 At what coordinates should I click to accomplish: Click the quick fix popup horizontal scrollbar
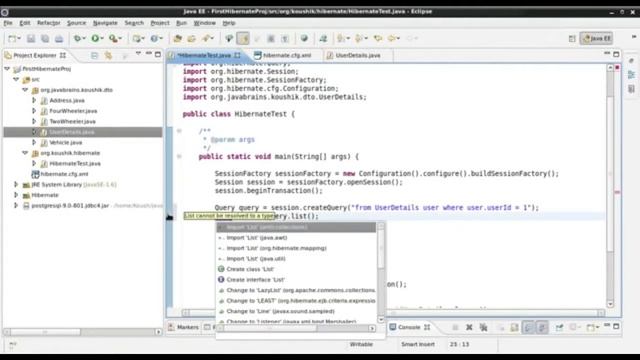tap(296, 328)
